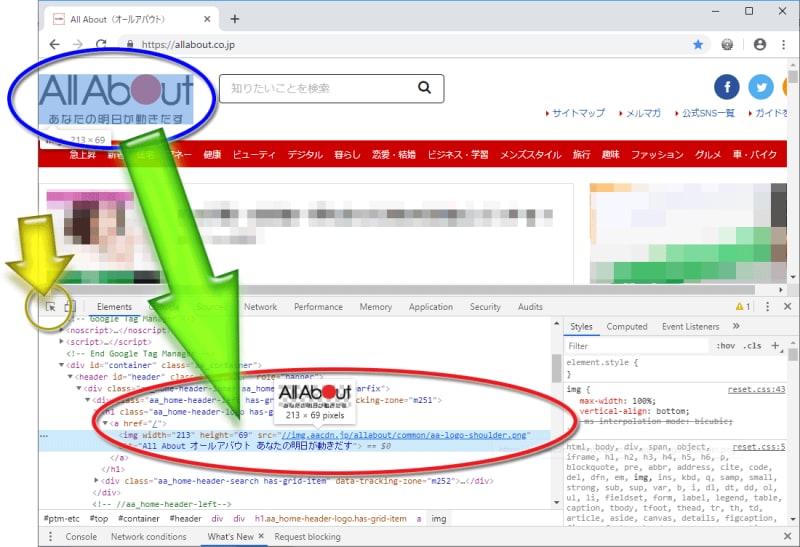
Task: Toggle the DevTools device toolbar icon
Action: pyautogui.click(x=70, y=307)
